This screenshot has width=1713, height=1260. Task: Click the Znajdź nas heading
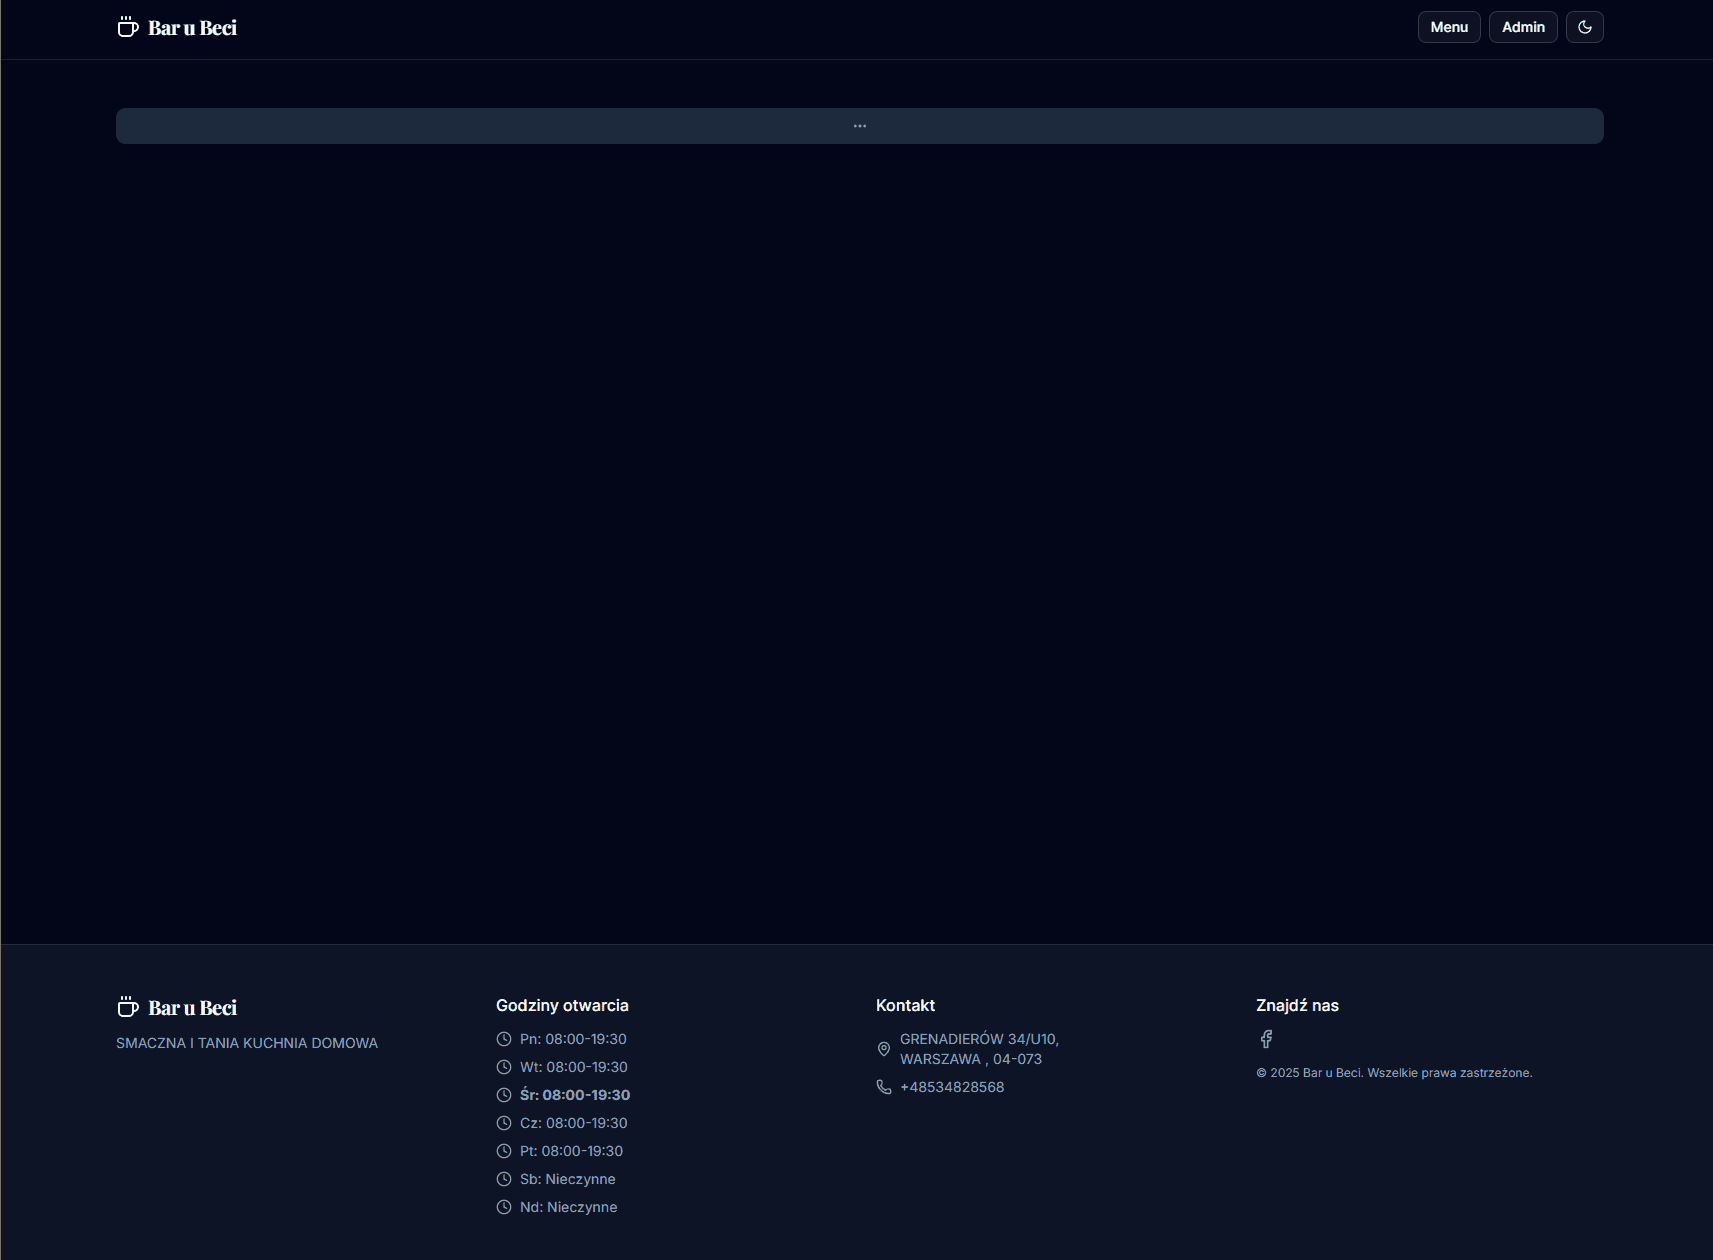coord(1297,1005)
